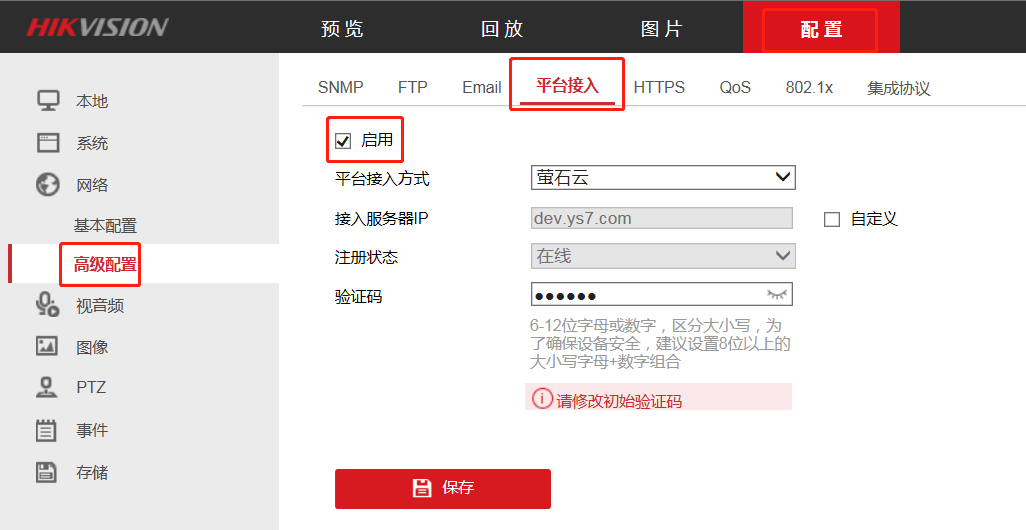The height and width of the screenshot is (530, 1026).
Task: Click the red 保存 button
Action: [x=443, y=488]
